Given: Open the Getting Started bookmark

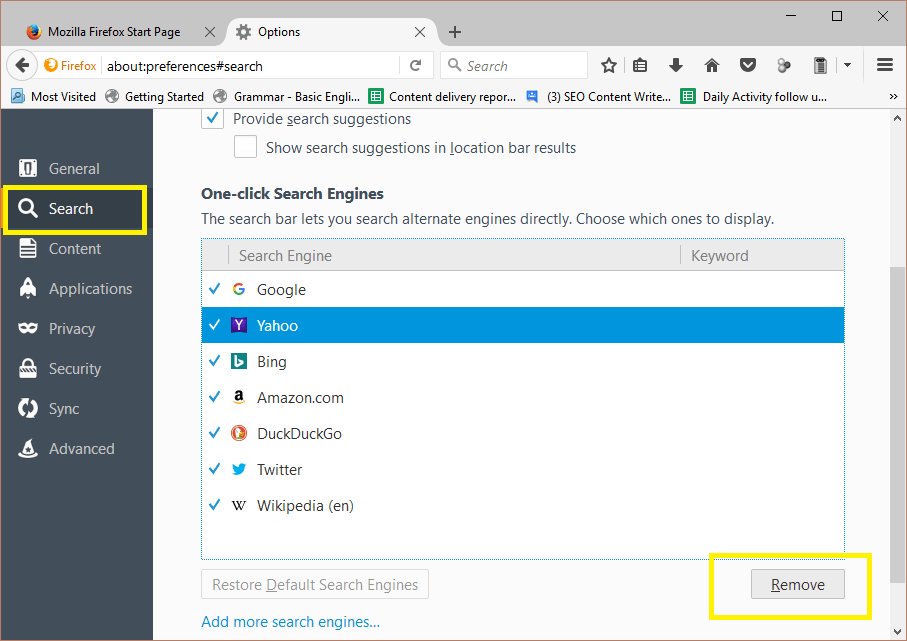Looking at the screenshot, I should [154, 97].
